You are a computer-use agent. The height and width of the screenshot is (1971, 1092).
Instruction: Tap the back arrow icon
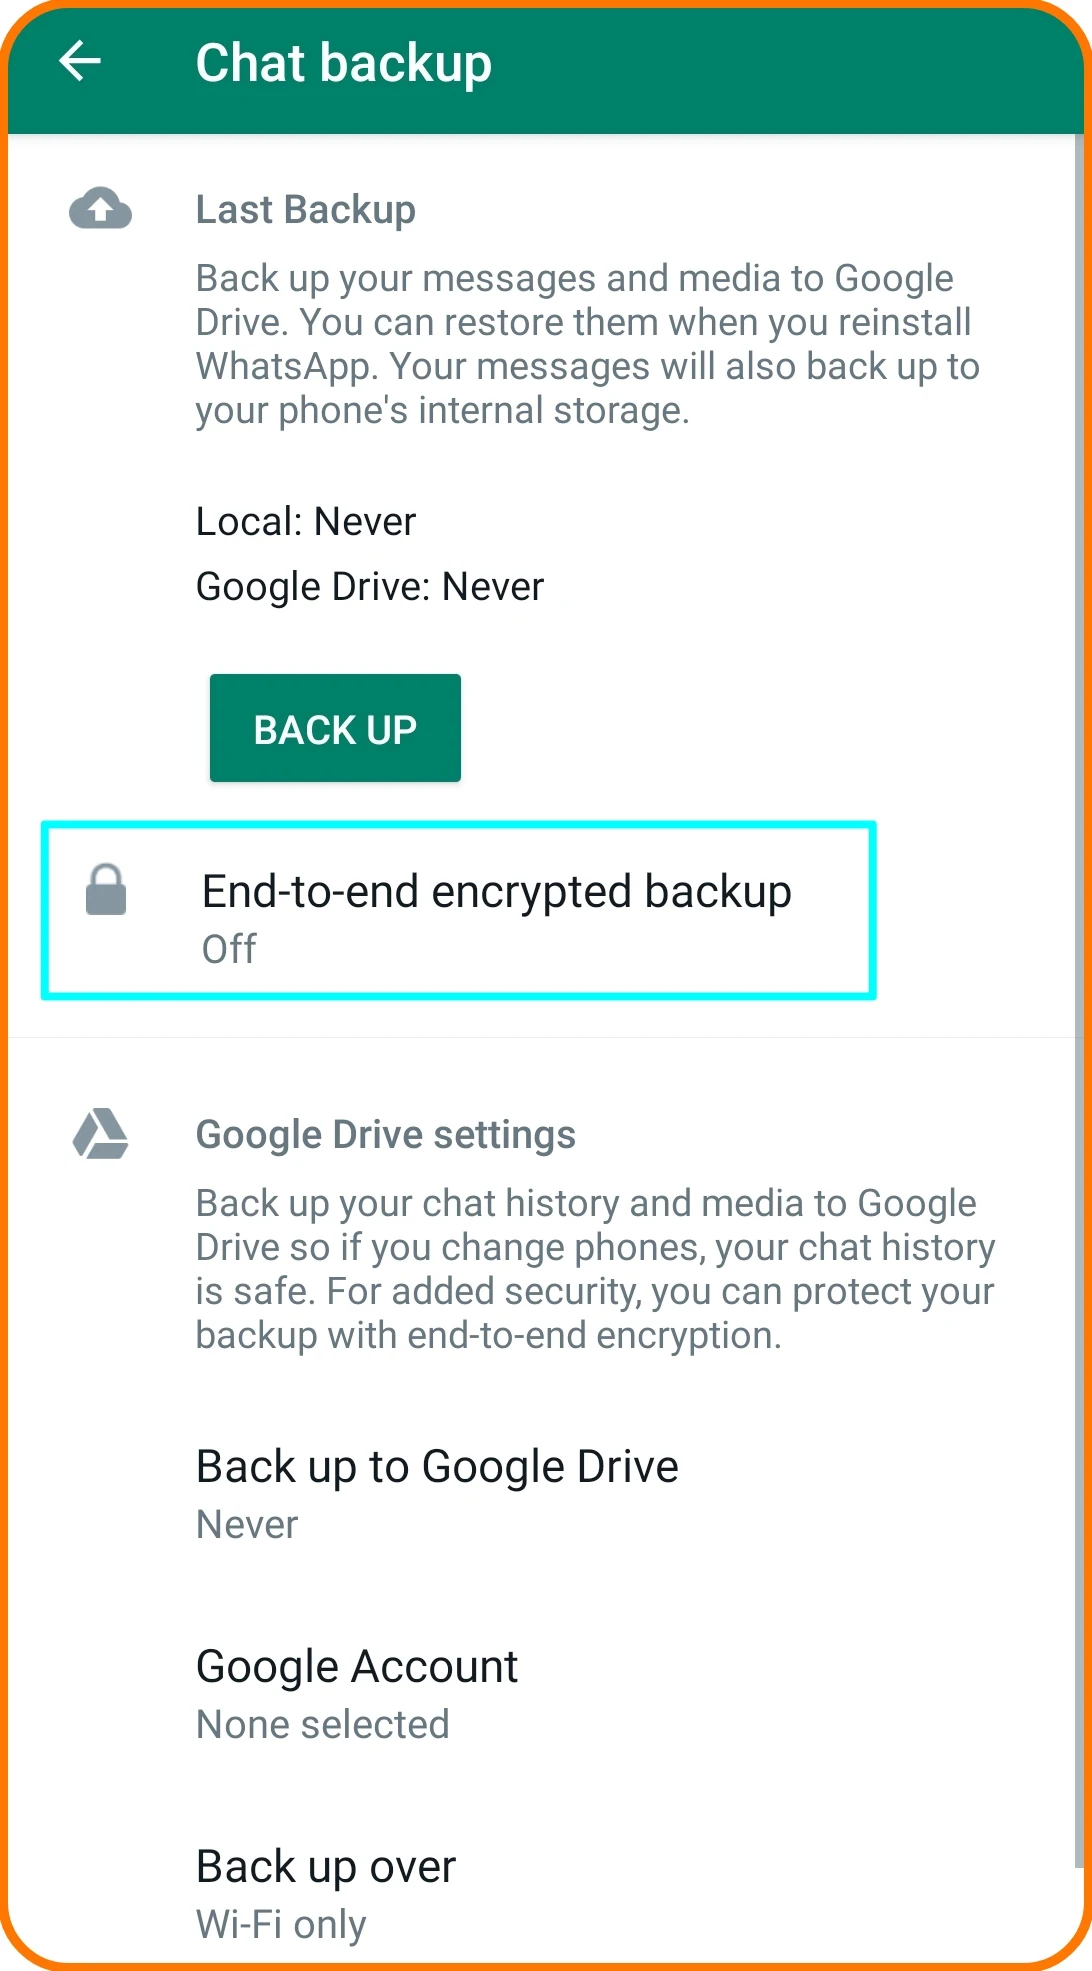pos(80,61)
